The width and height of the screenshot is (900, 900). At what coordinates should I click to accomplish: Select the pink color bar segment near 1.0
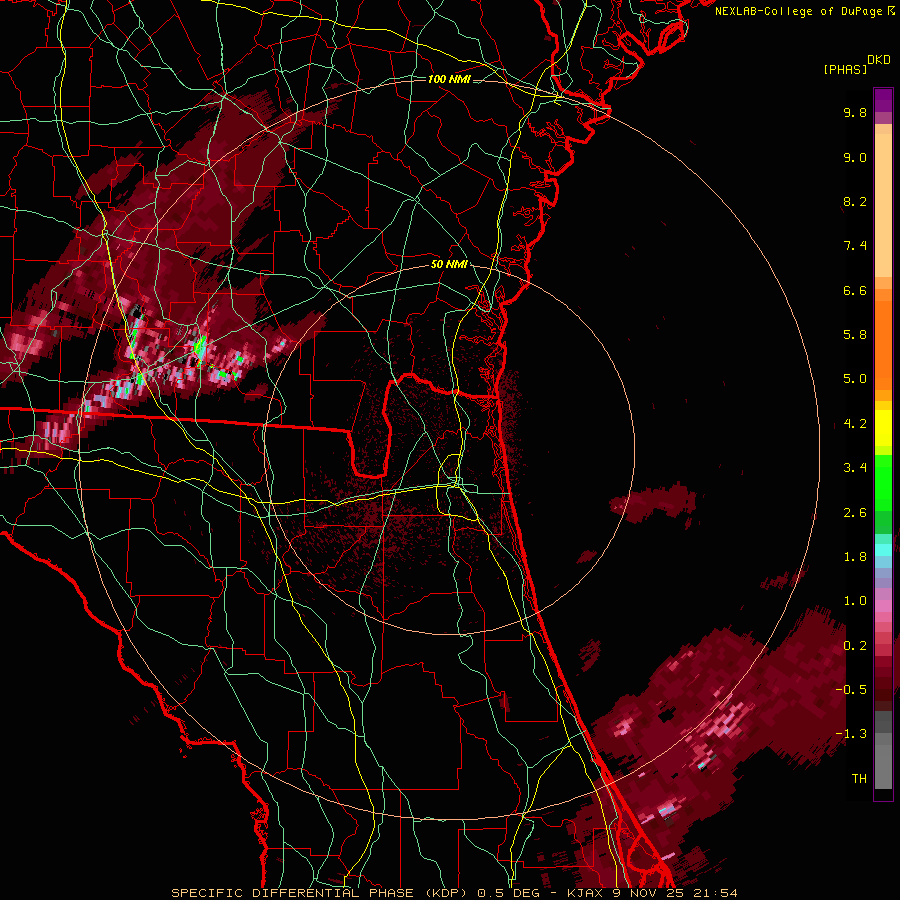[883, 606]
